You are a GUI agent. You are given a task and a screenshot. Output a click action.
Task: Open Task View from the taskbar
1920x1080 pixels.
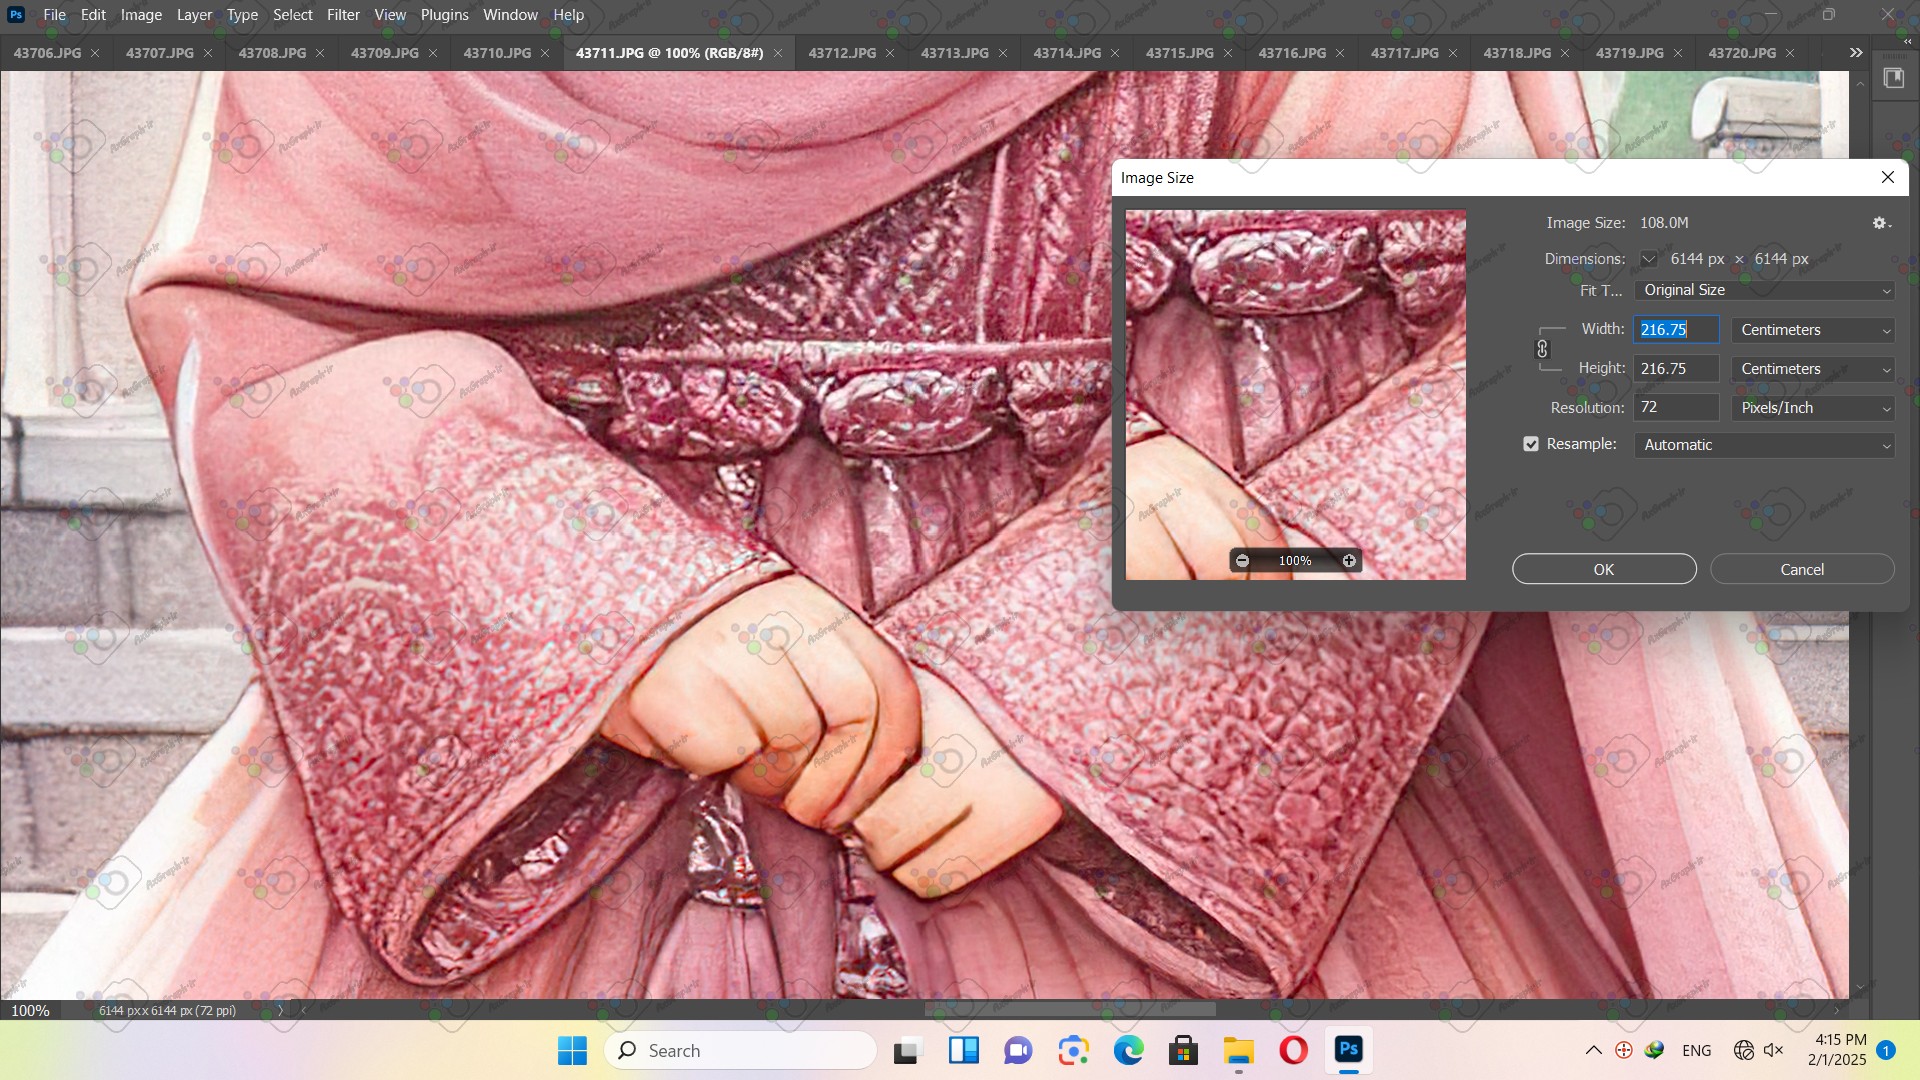coord(907,1050)
